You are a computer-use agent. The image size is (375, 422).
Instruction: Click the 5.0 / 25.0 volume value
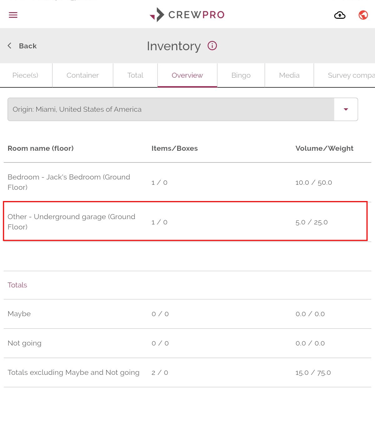[x=312, y=222]
